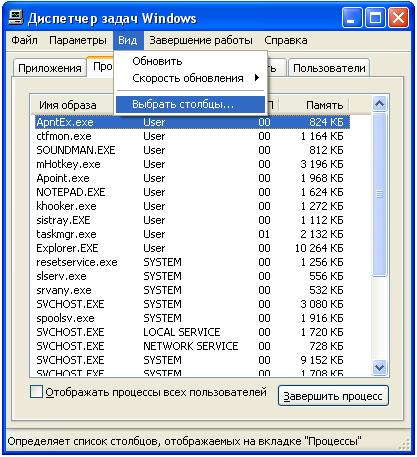Select the ctfmon.exe process
The image size is (417, 457).
point(192,136)
